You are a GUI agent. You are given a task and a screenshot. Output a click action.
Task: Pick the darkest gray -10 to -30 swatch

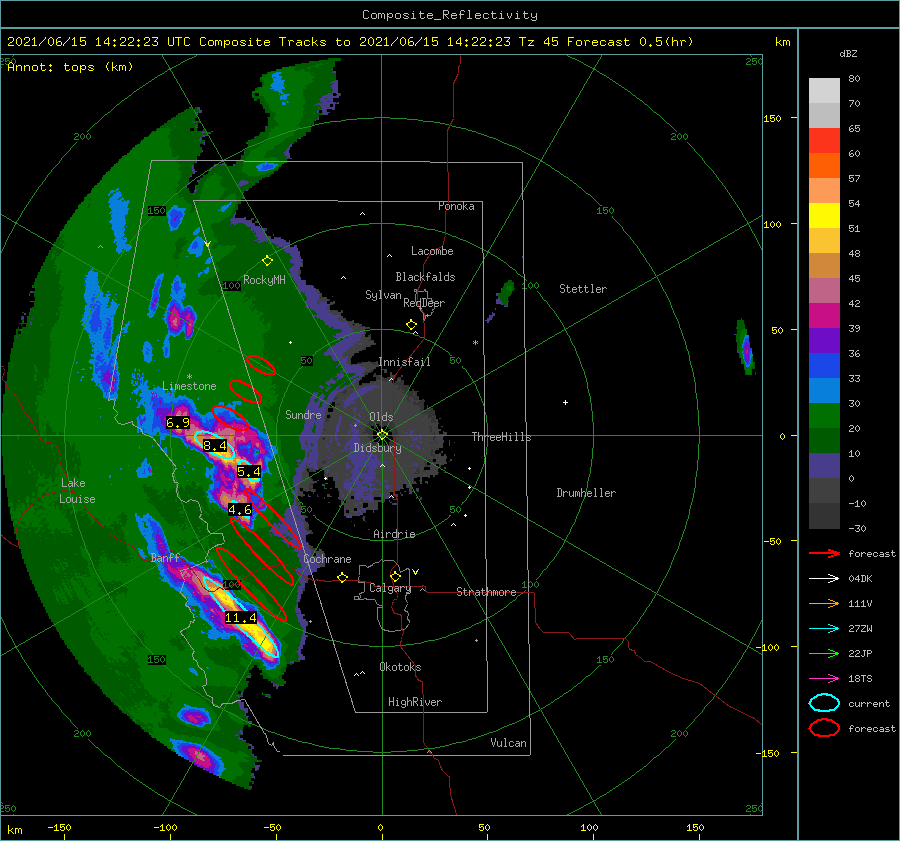pyautogui.click(x=824, y=516)
